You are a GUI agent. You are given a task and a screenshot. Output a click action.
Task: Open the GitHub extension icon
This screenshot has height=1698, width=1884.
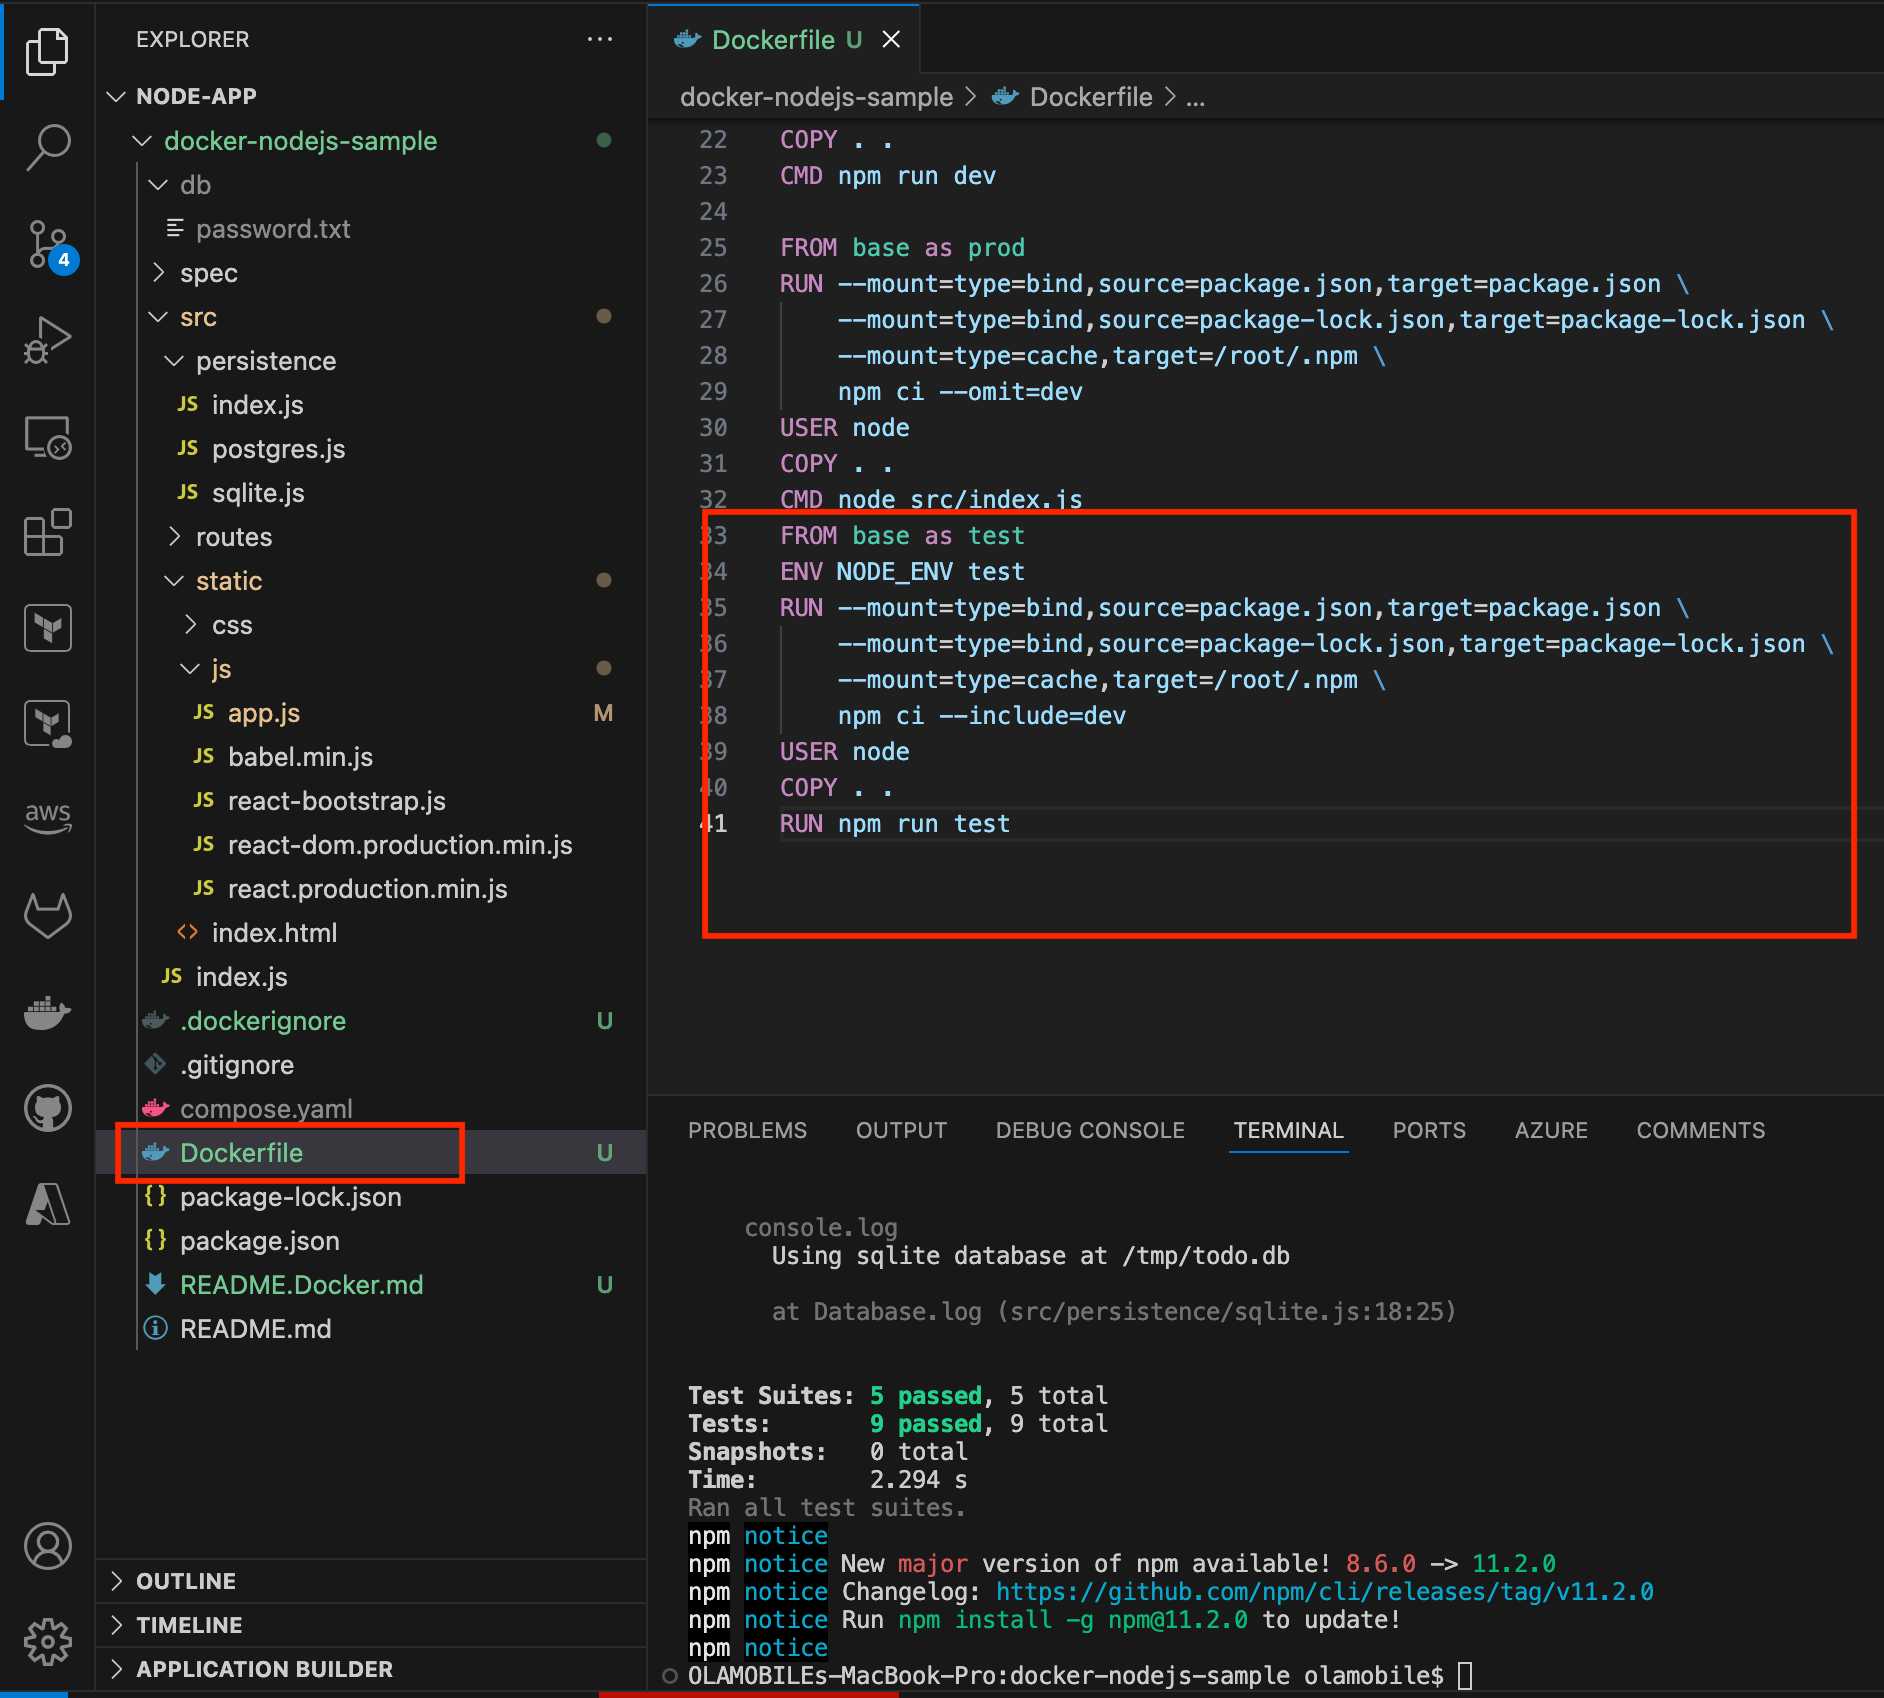coord(47,1108)
